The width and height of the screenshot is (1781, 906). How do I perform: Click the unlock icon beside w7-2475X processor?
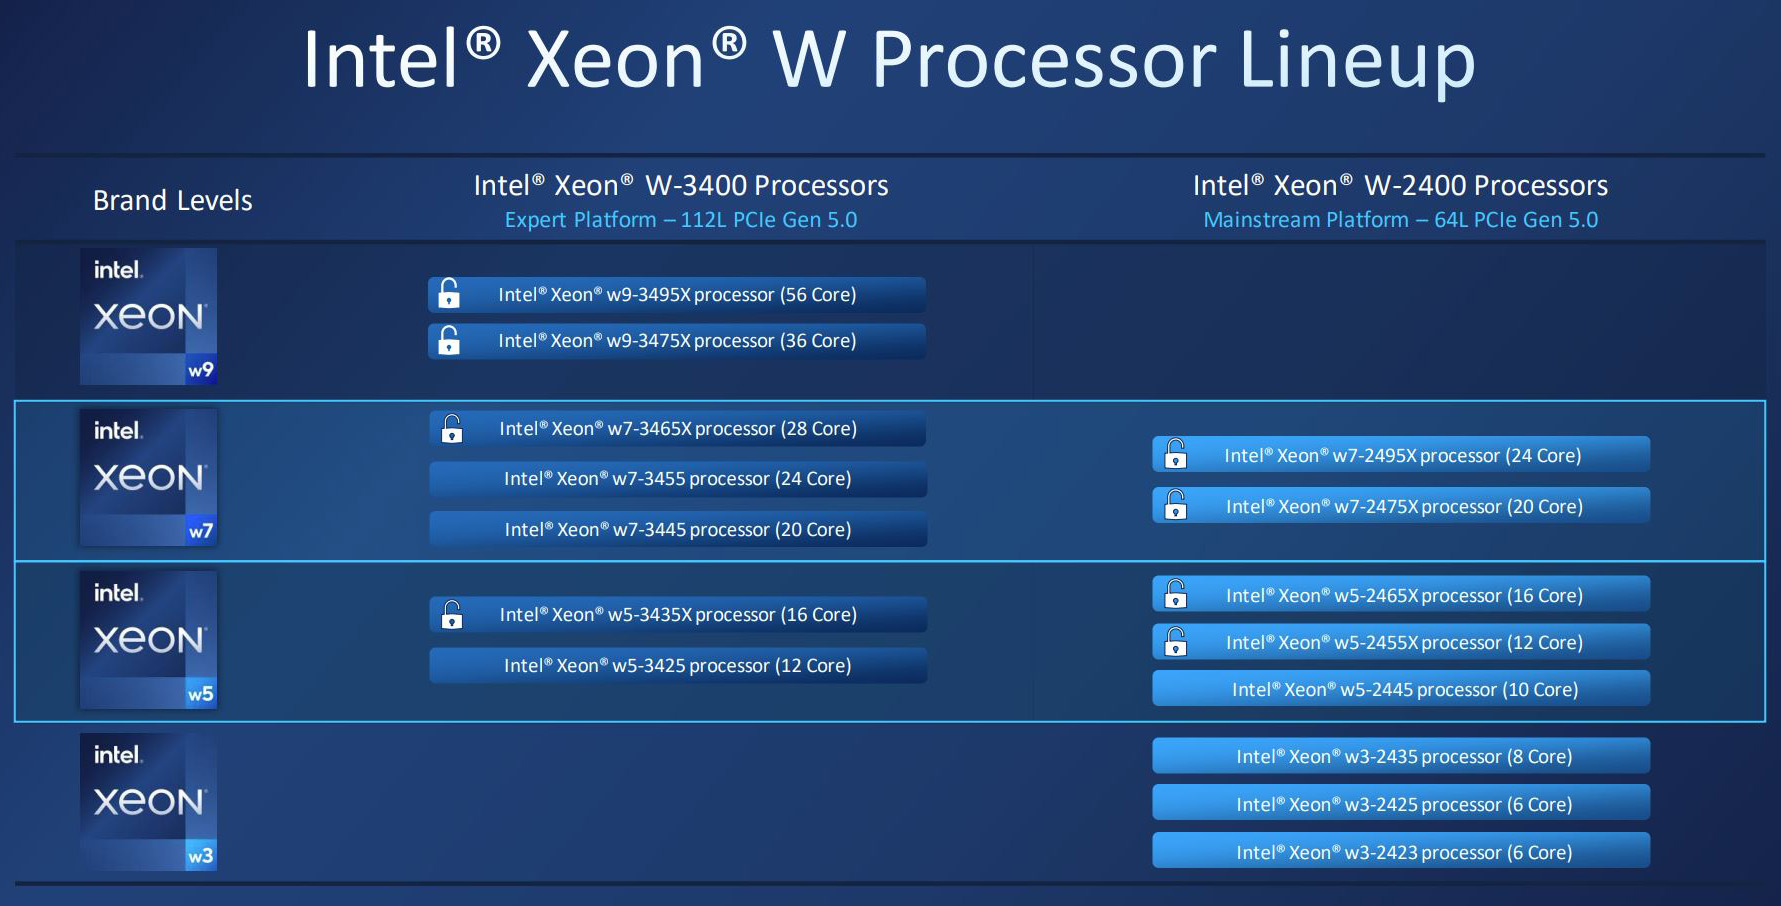pos(1176,505)
